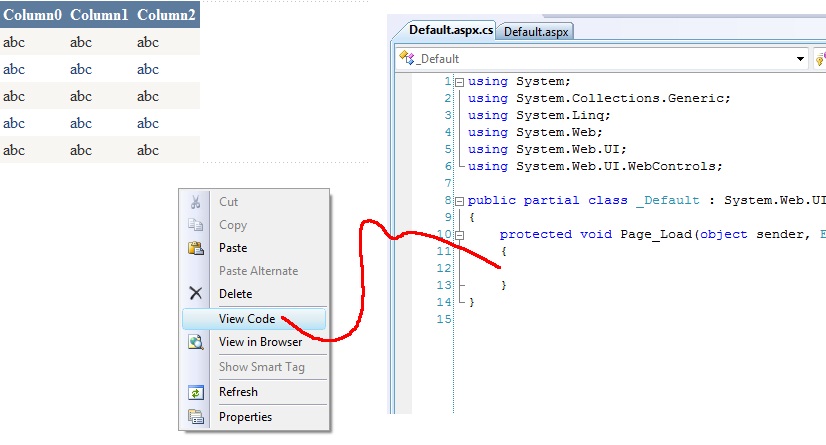
Task: Click the Properties window icon
Action: click(196, 417)
